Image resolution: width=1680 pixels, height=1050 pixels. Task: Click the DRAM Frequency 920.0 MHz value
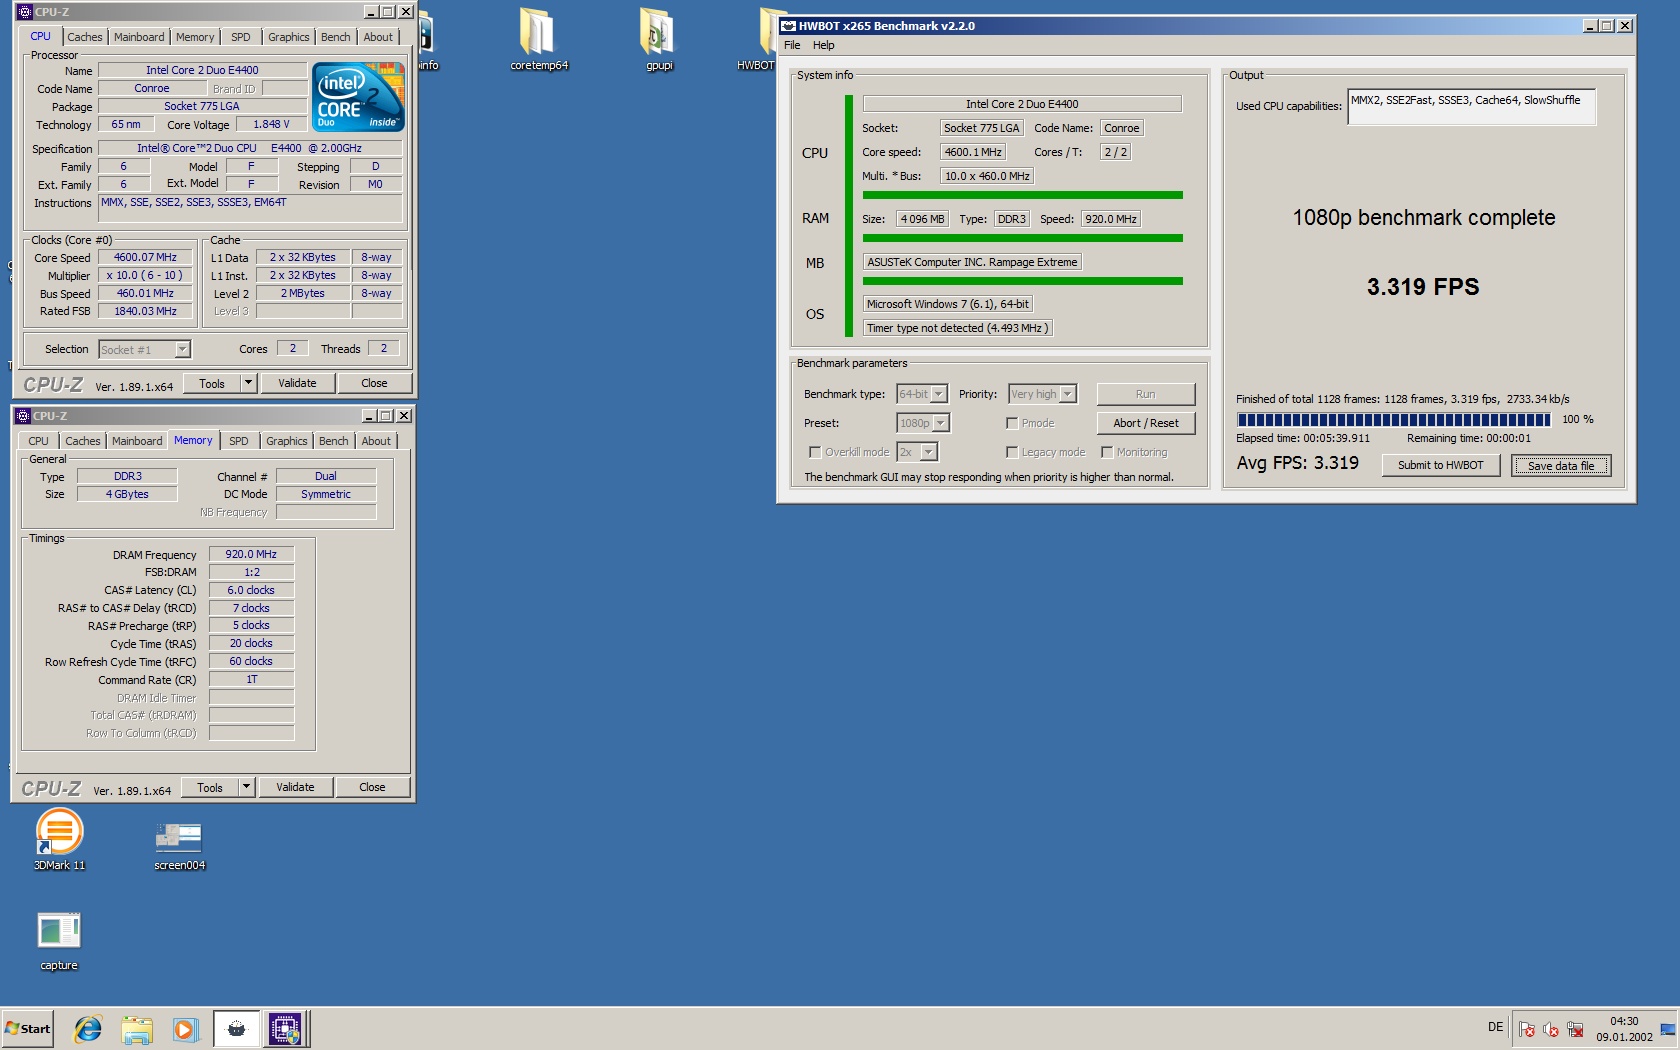(x=251, y=554)
